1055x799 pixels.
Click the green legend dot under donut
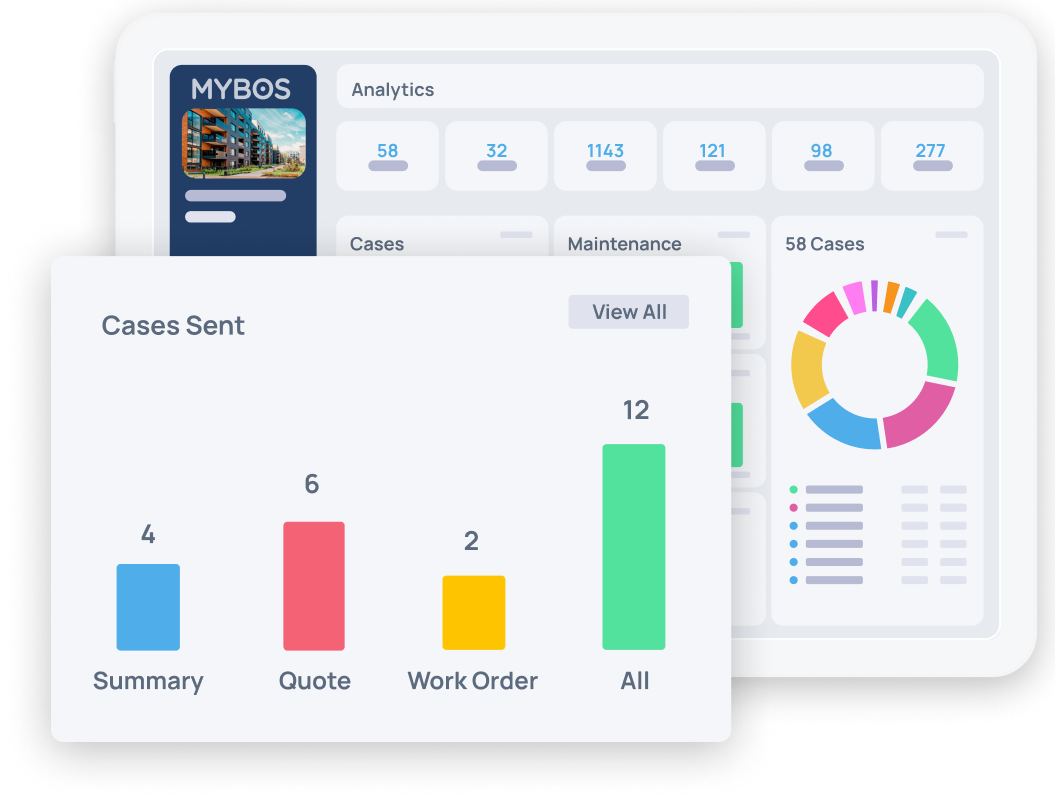click(x=794, y=490)
